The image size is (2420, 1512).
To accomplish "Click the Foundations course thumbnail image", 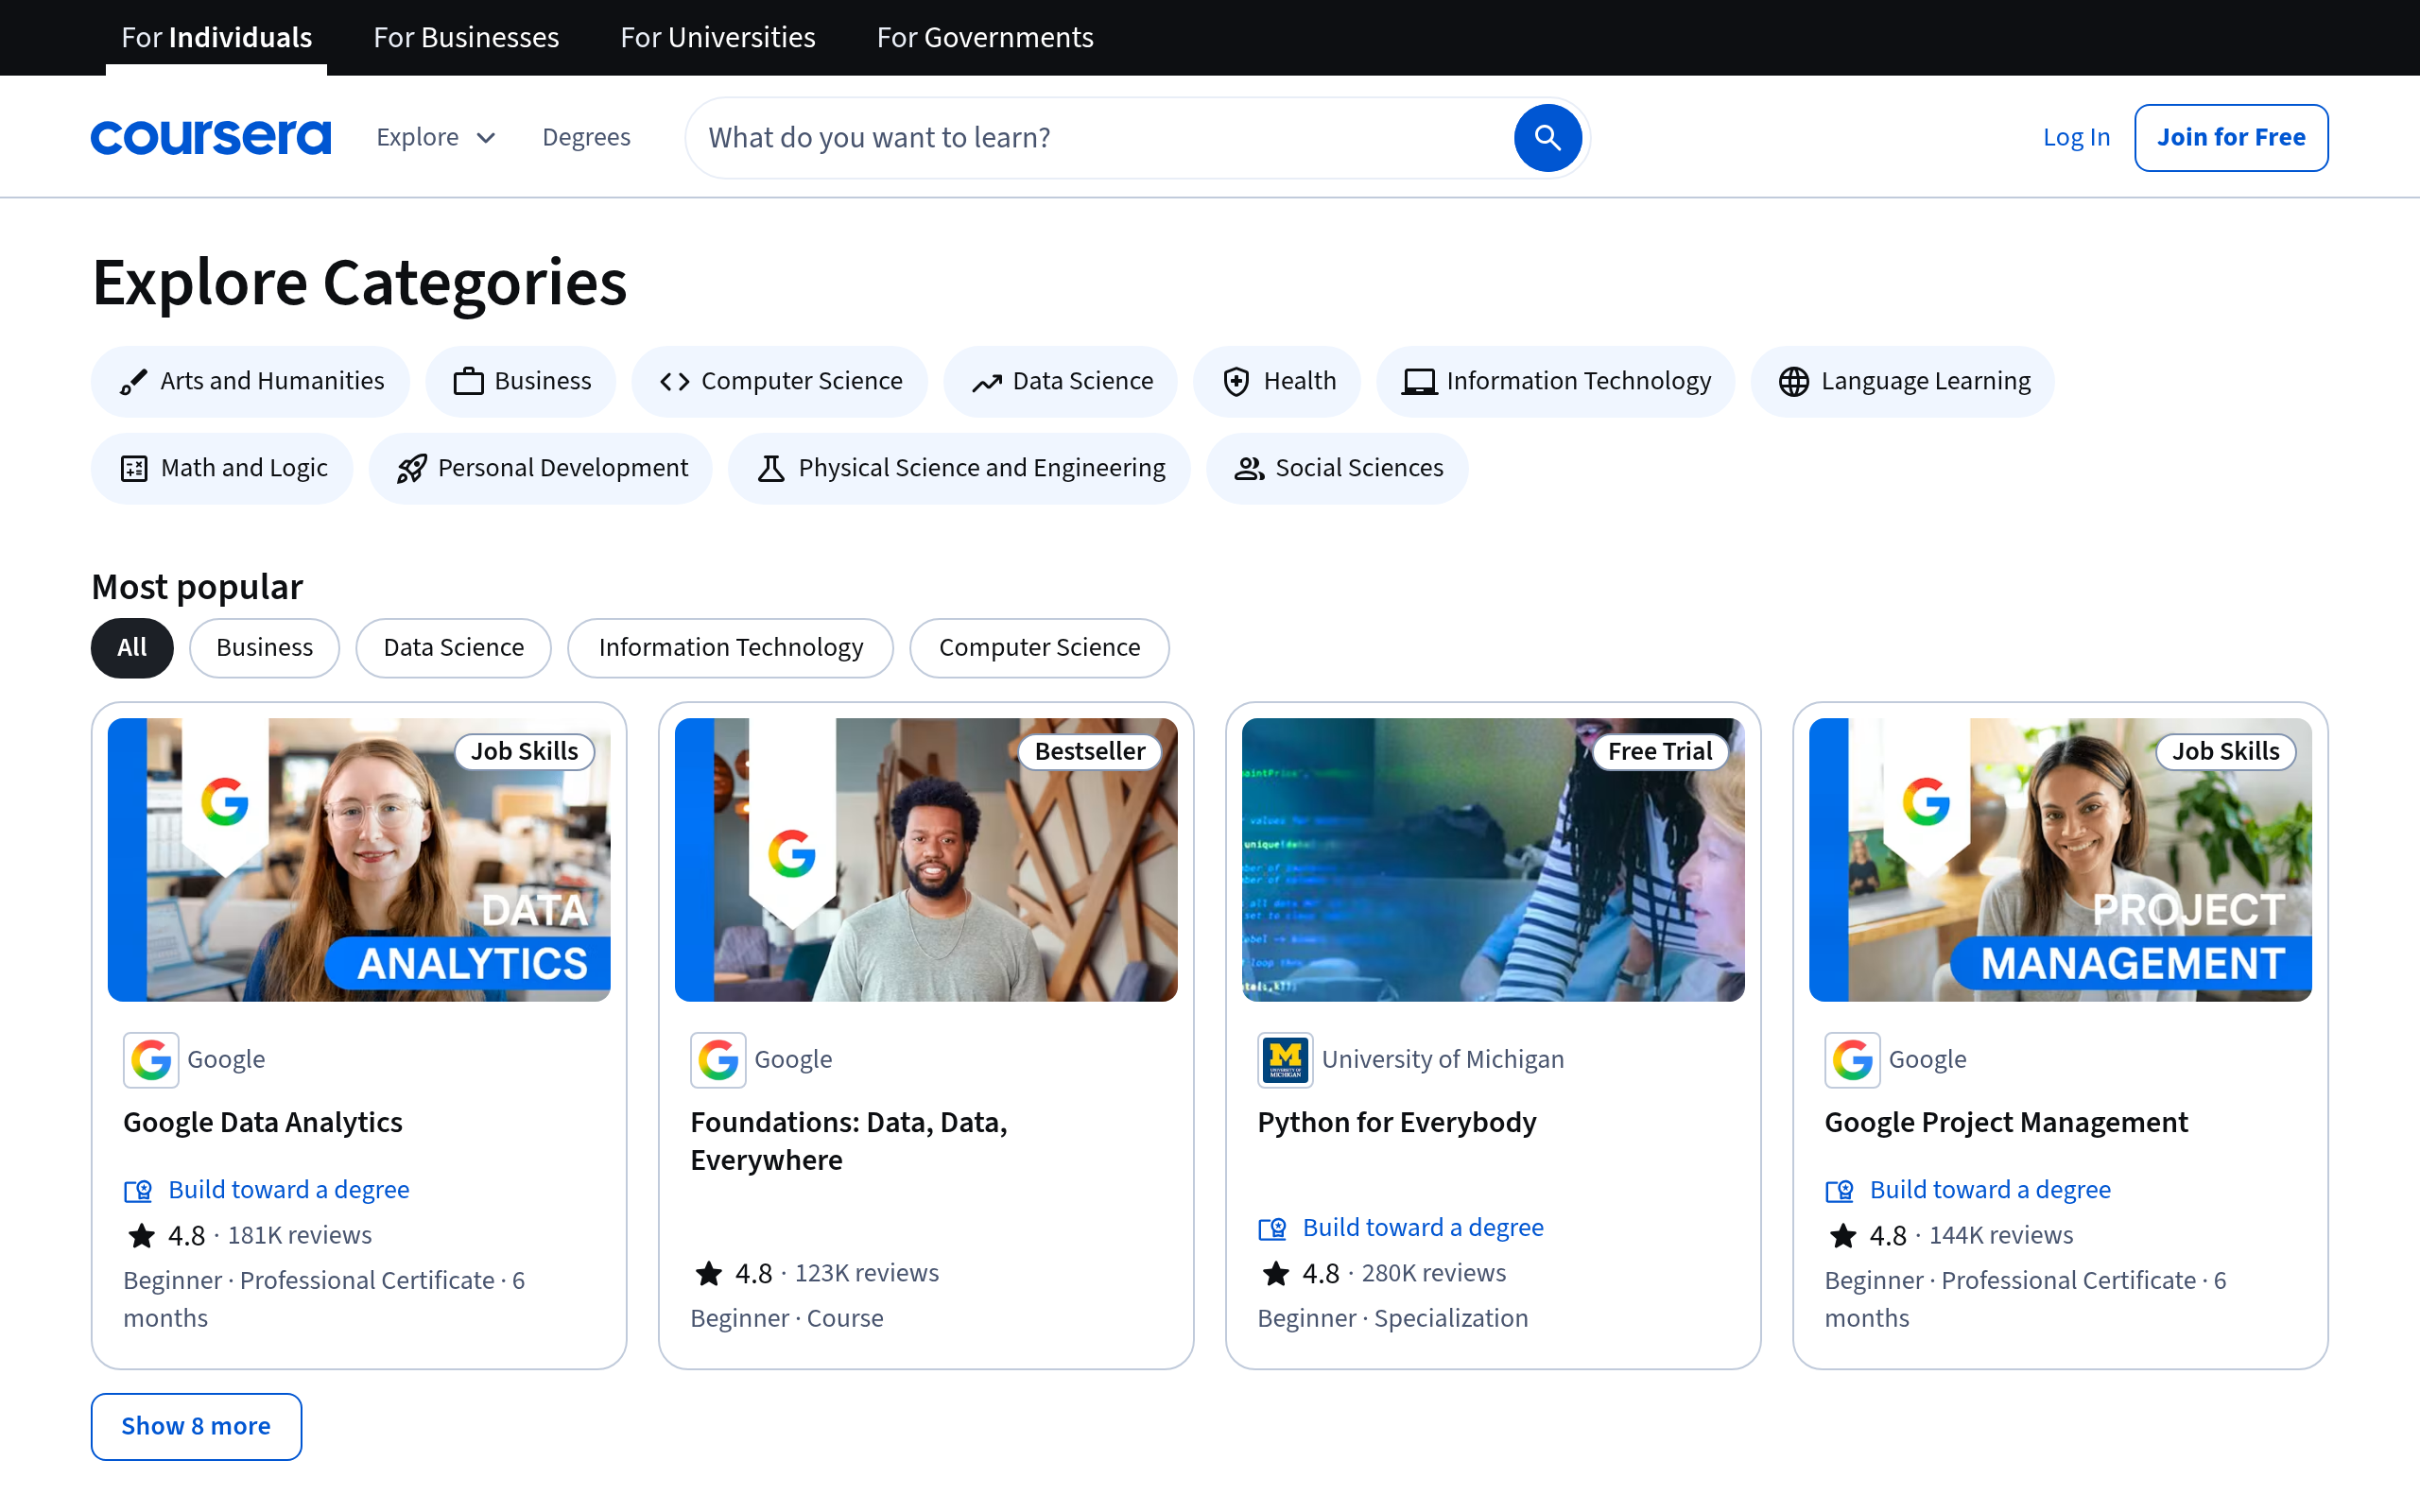I will [926, 860].
